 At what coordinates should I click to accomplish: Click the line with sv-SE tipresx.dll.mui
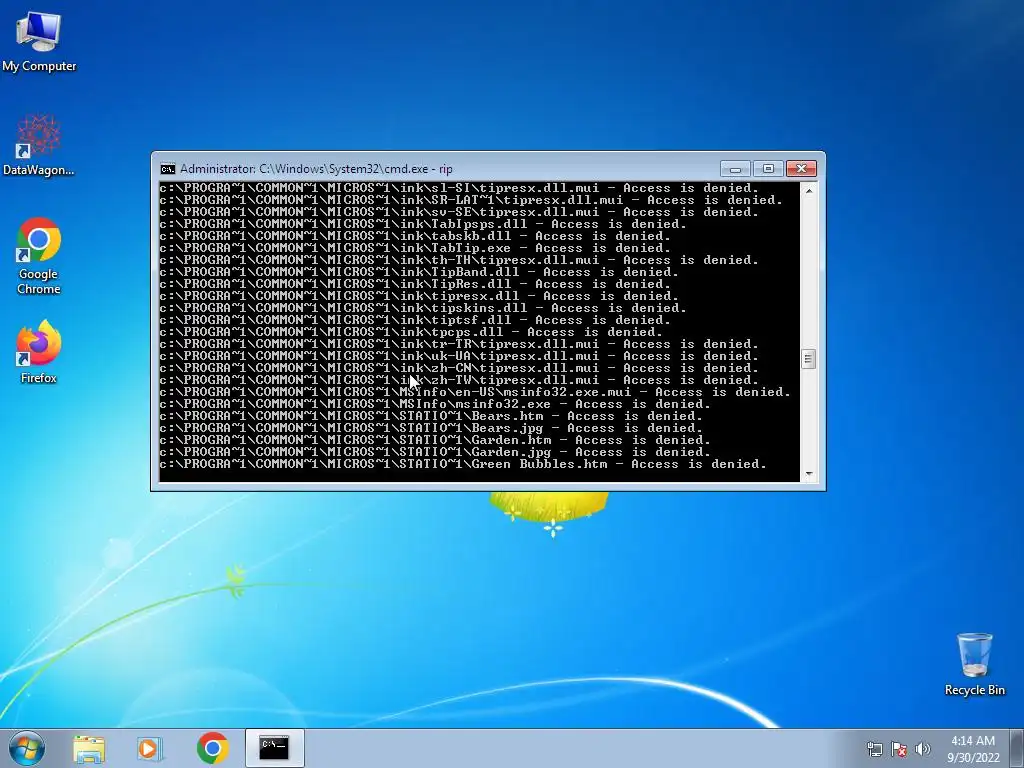coord(459,212)
